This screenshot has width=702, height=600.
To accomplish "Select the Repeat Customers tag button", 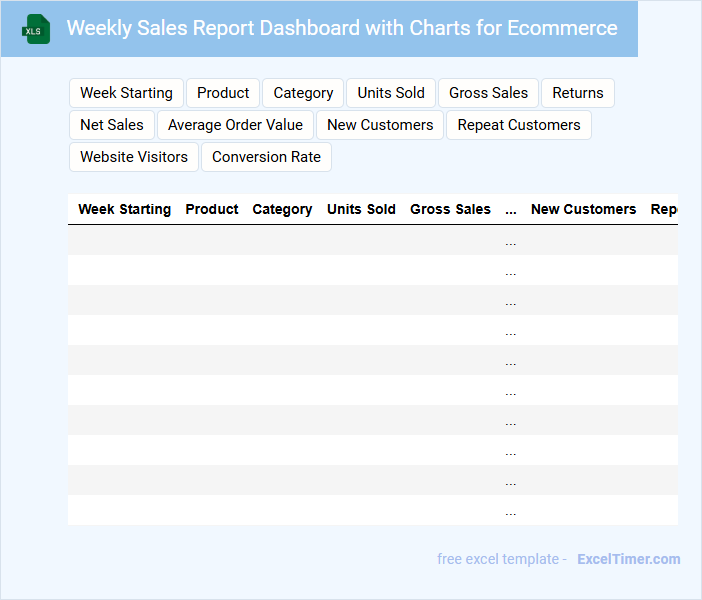I will 519,125.
